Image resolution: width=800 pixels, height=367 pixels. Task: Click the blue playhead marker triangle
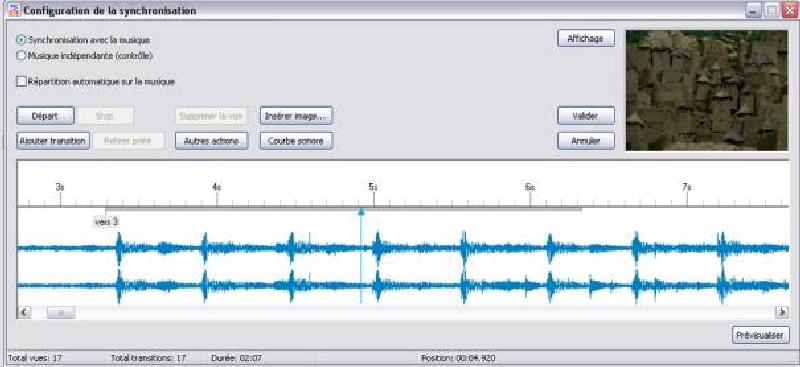(x=361, y=211)
